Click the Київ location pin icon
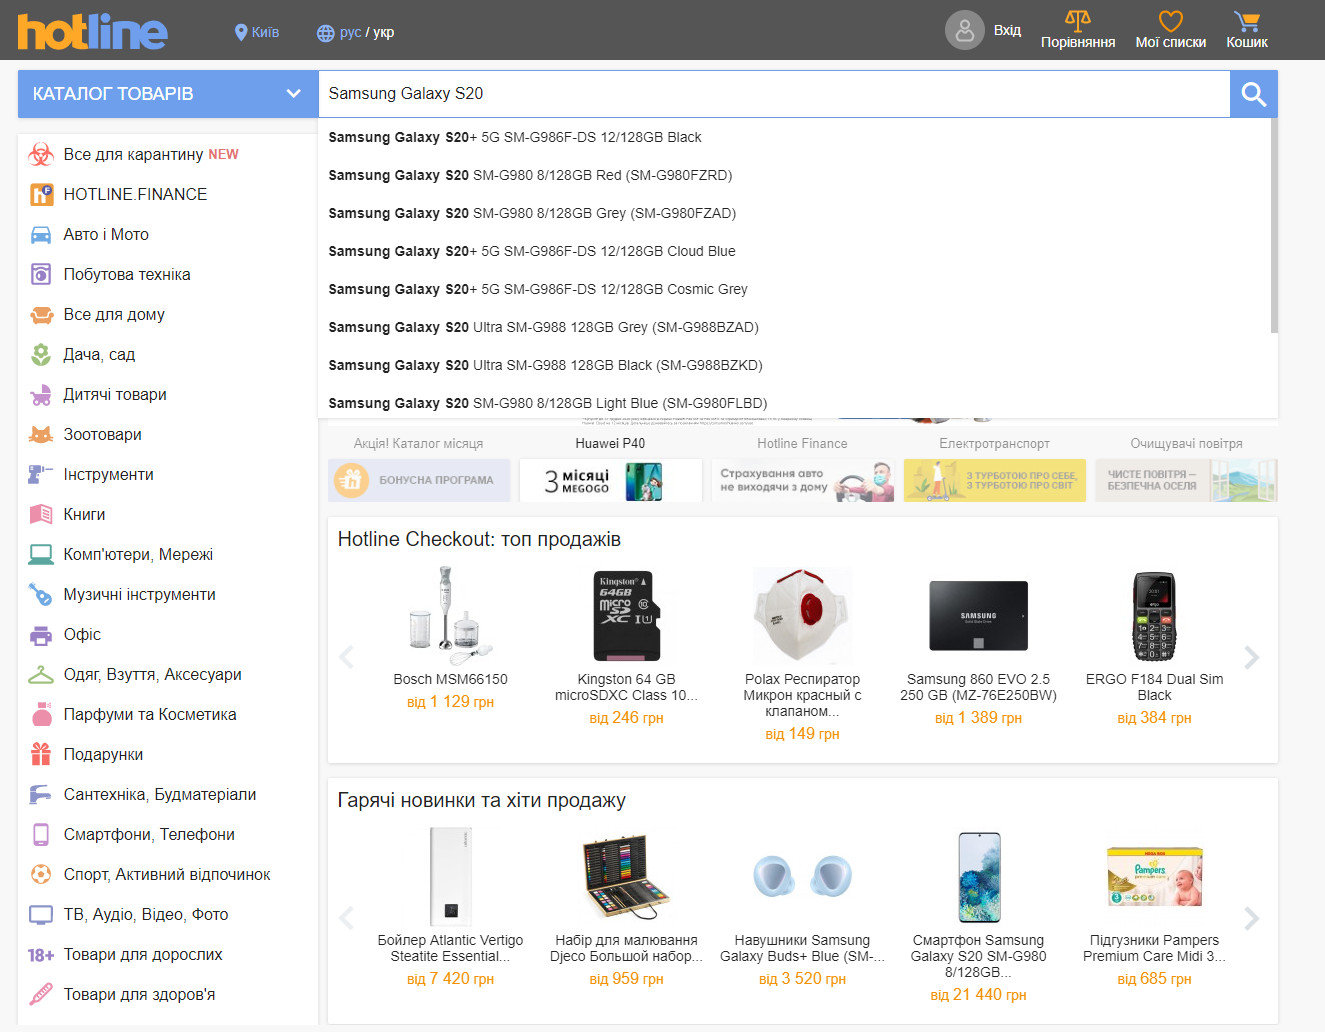Image resolution: width=1325 pixels, height=1032 pixels. tap(241, 33)
